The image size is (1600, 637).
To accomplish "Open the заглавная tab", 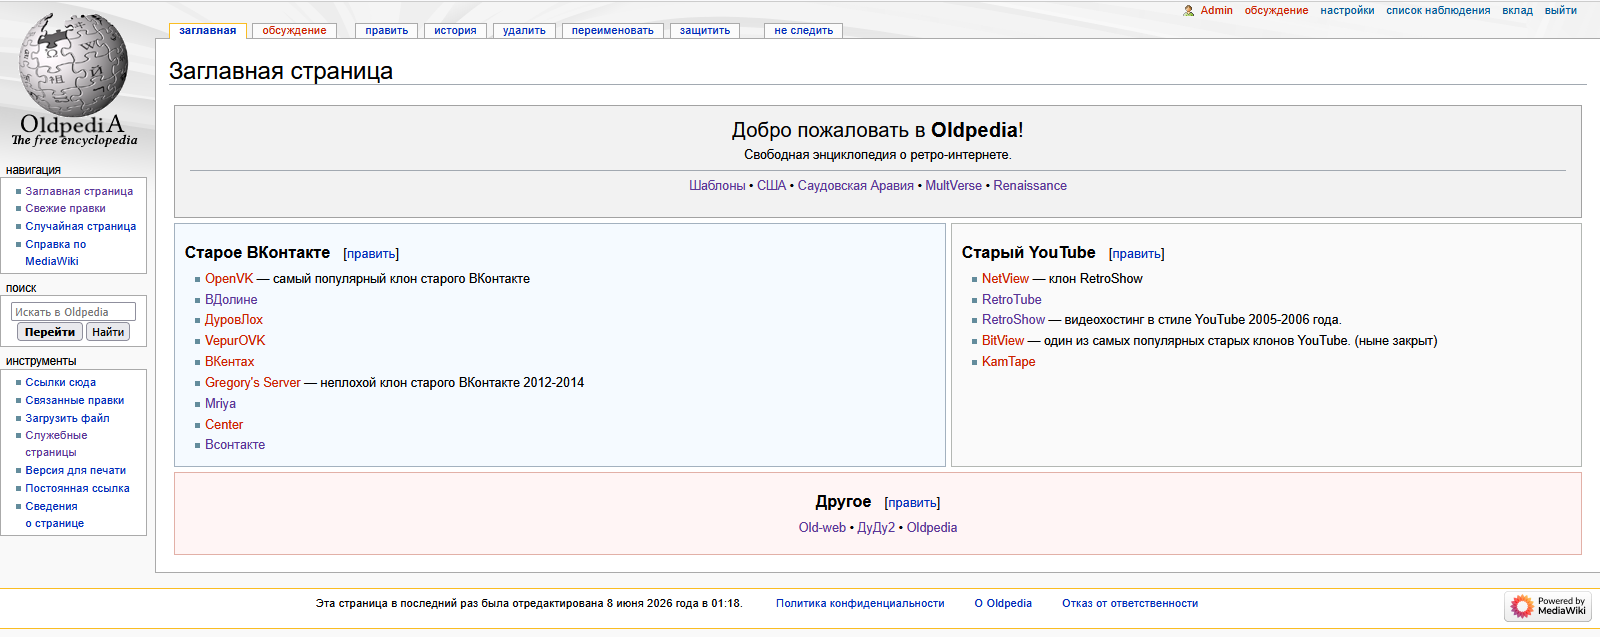I will point(207,31).
